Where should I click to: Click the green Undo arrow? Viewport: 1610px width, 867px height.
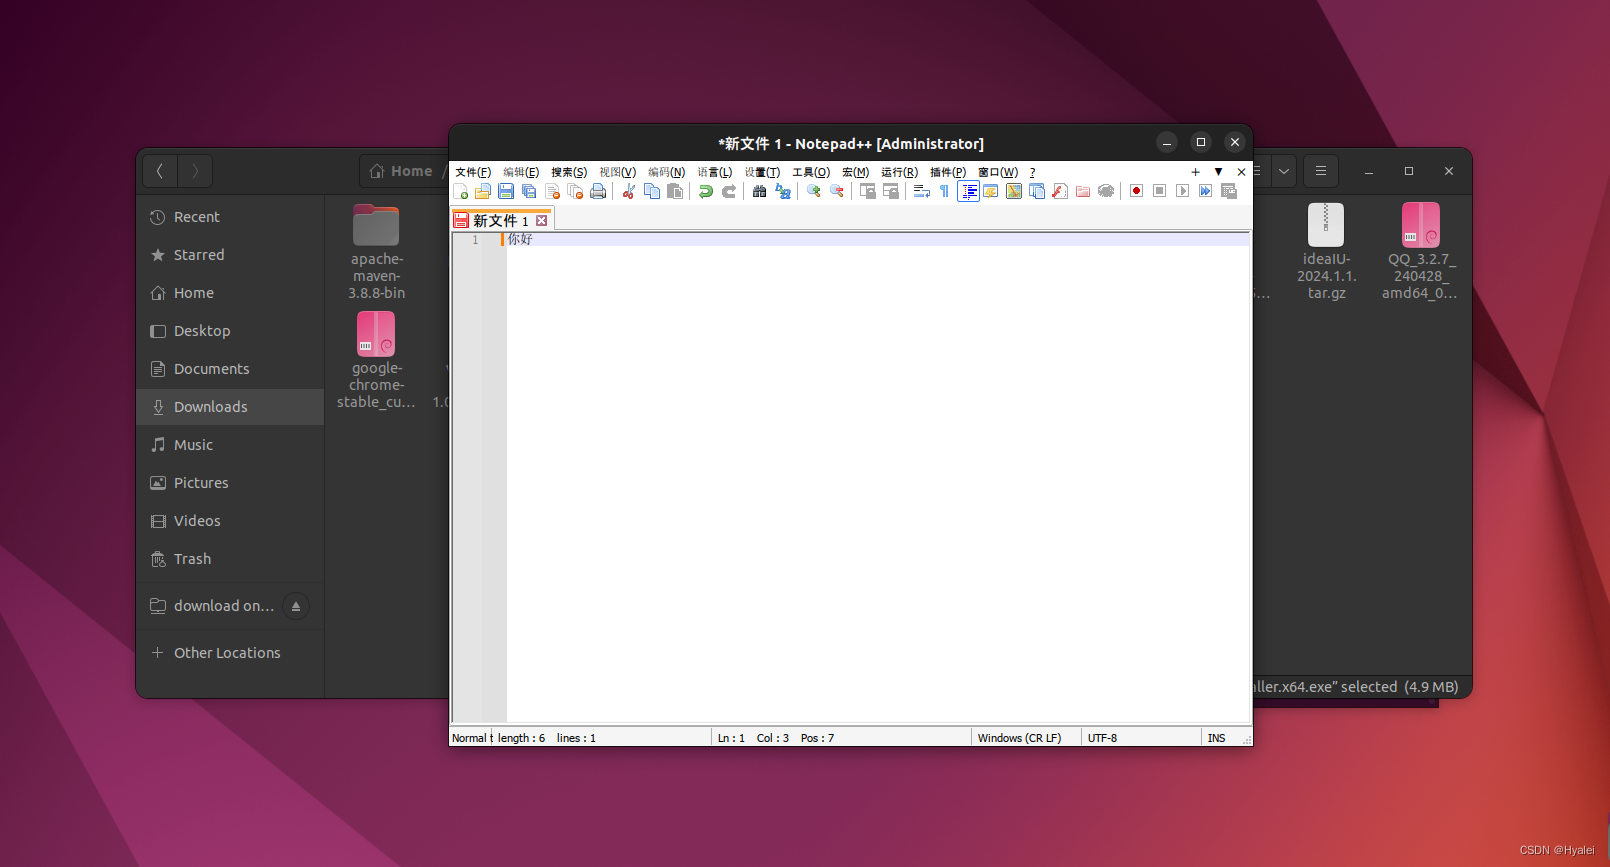point(706,191)
